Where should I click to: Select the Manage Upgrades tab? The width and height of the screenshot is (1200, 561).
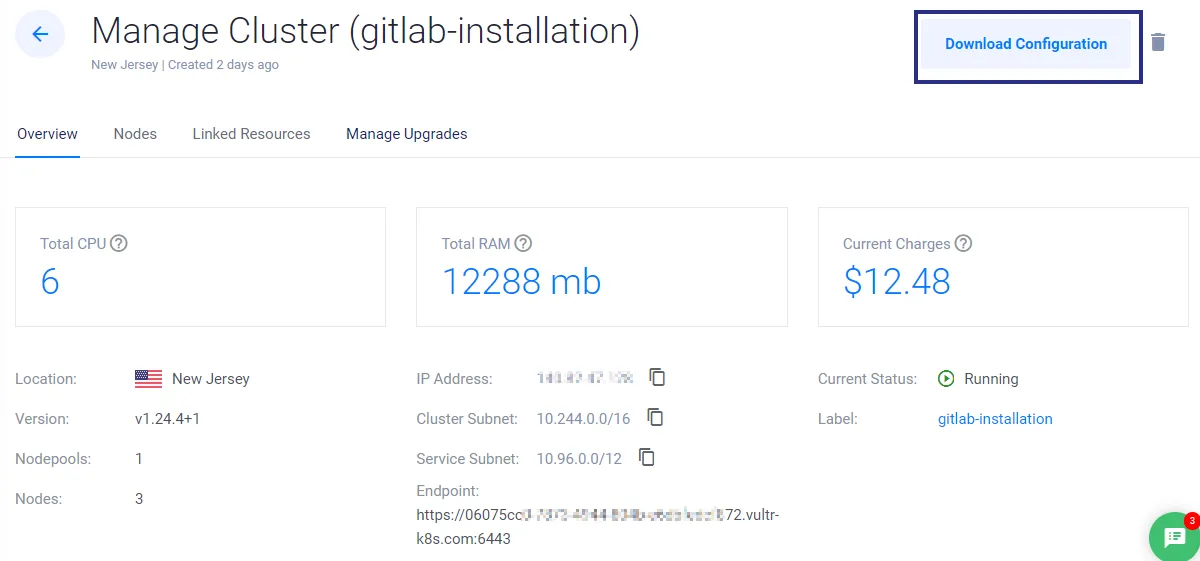(407, 134)
